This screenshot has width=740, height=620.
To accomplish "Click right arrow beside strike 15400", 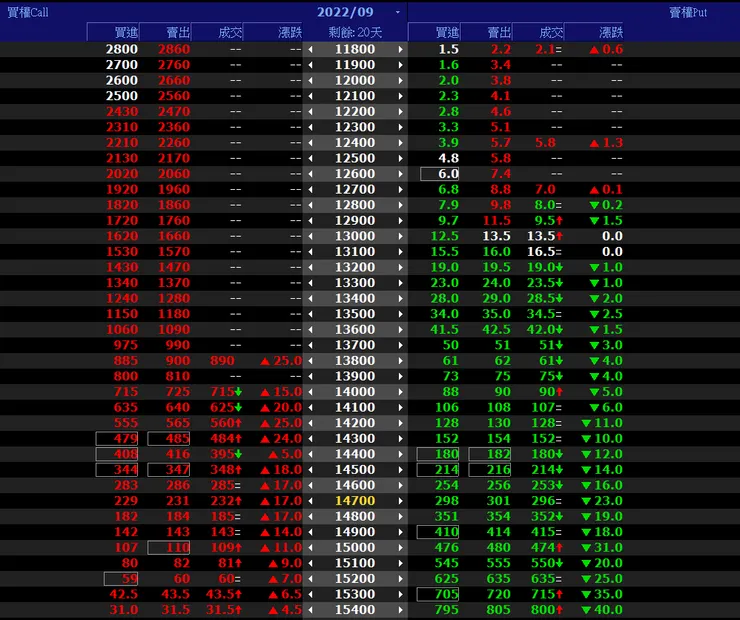I will (401, 610).
